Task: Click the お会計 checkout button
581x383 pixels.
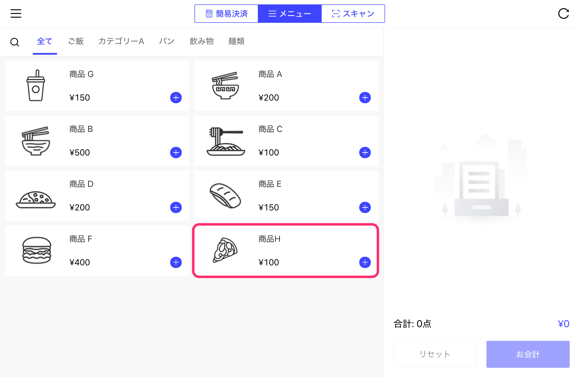Action: tap(528, 354)
